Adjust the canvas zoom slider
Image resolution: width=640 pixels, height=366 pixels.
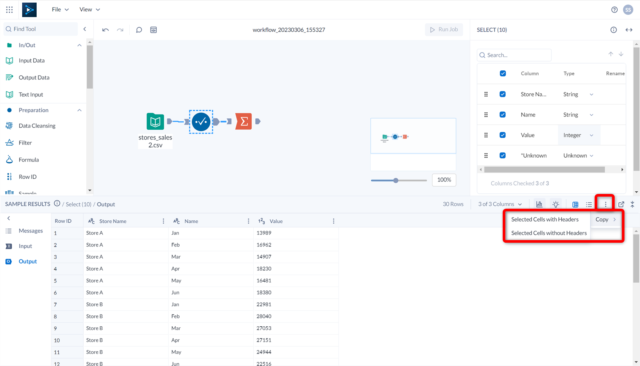[396, 180]
